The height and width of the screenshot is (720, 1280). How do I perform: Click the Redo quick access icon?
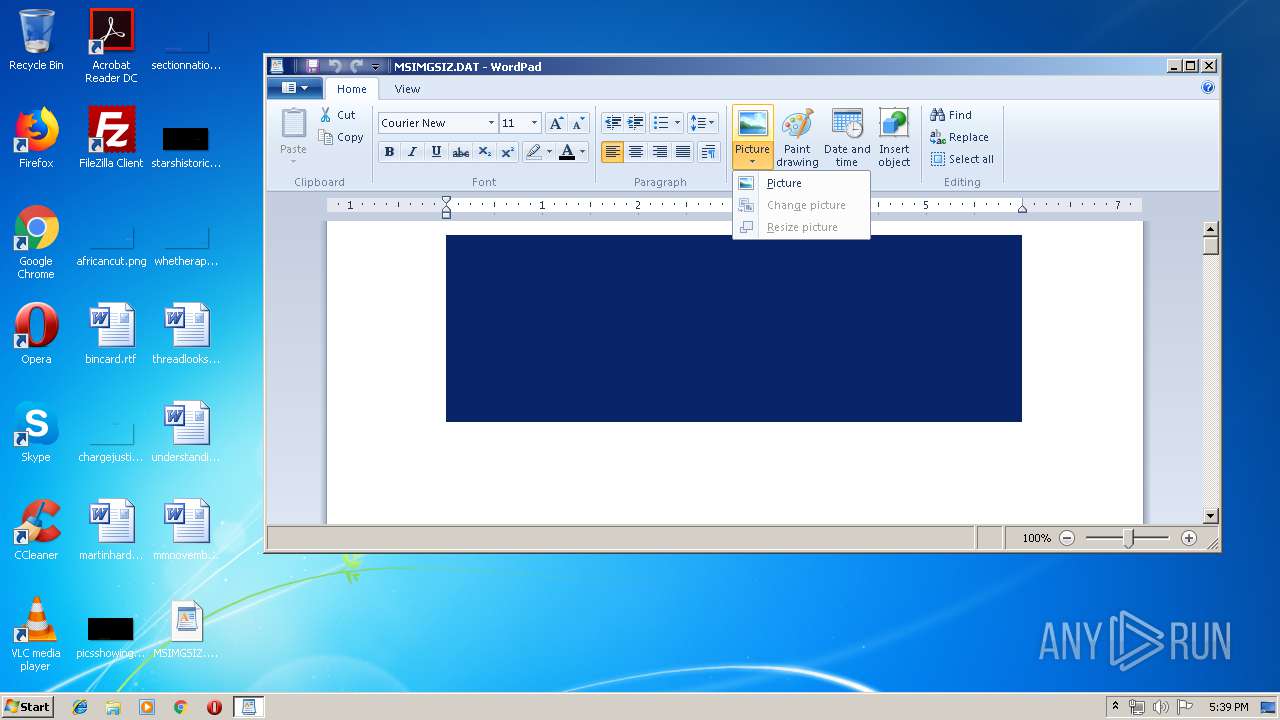[356, 66]
